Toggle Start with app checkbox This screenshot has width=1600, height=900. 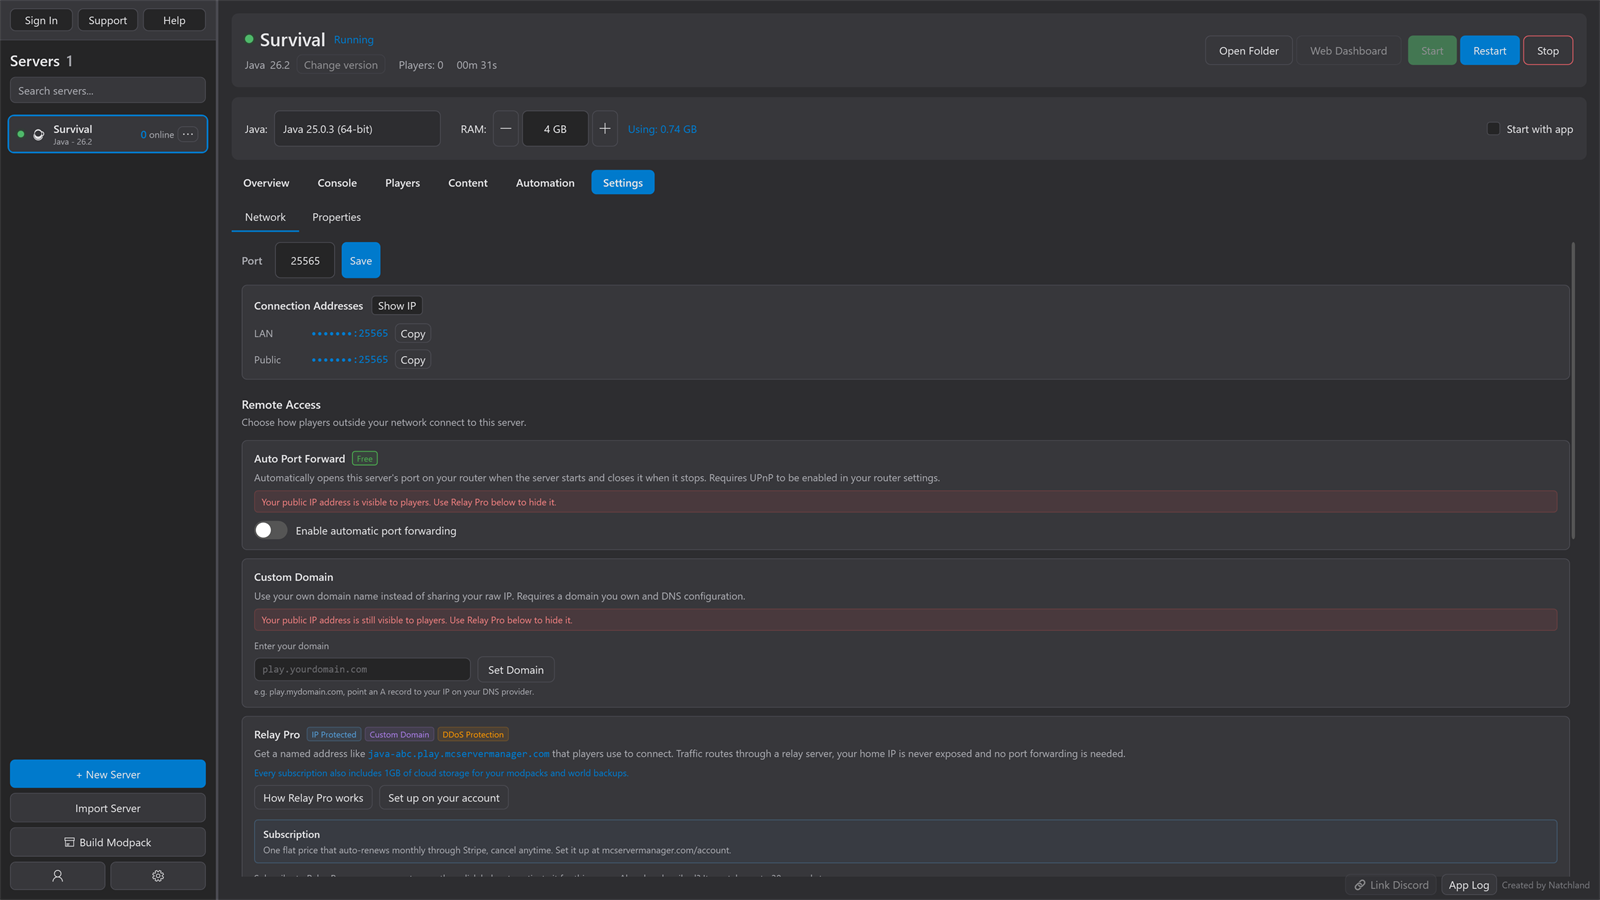pyautogui.click(x=1493, y=129)
